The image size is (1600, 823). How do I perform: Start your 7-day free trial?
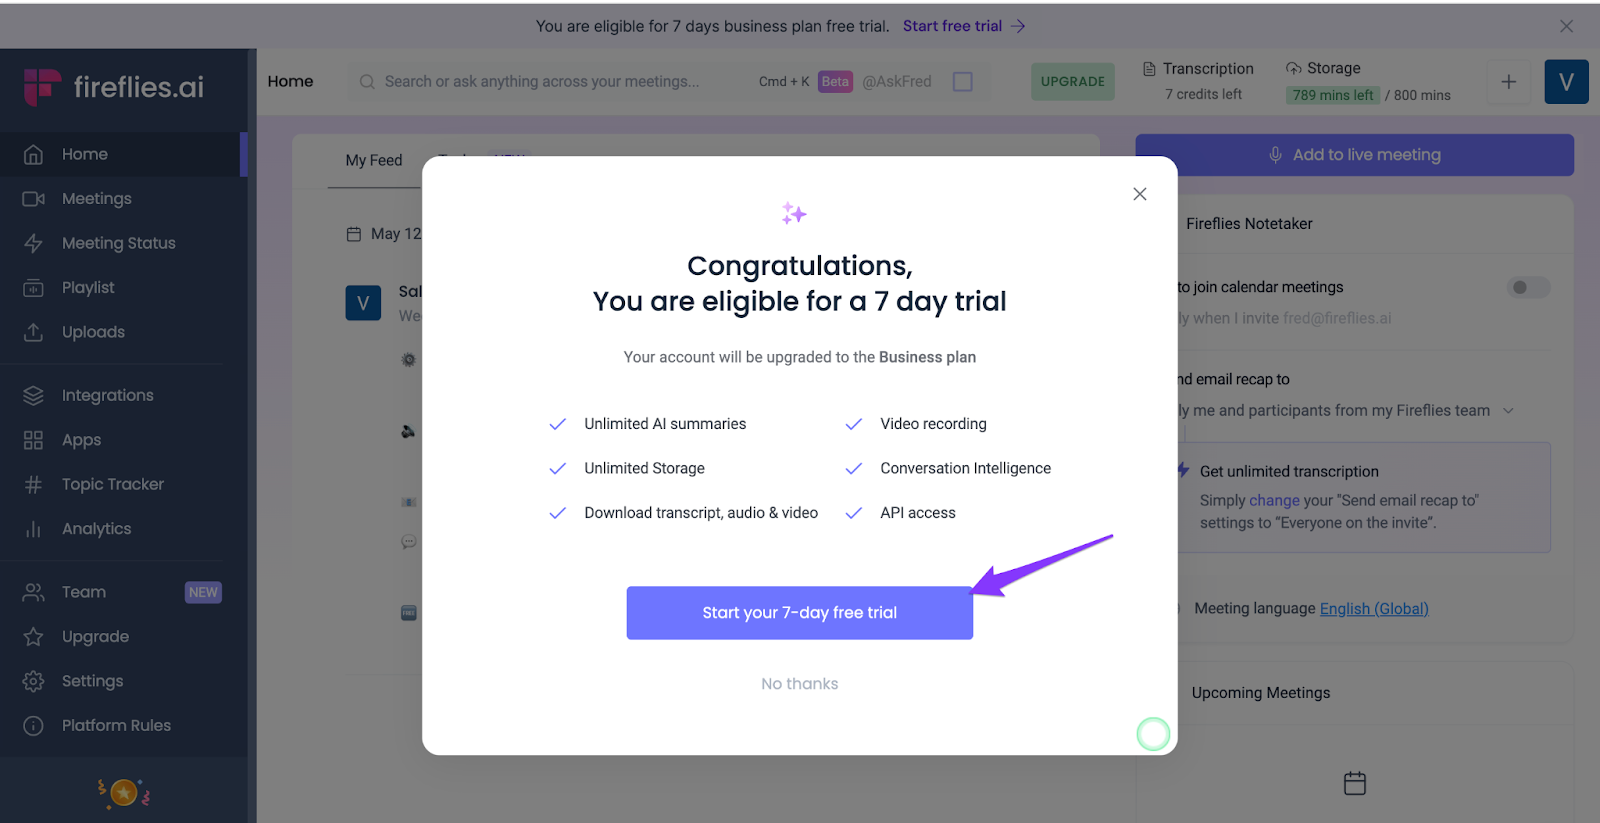coord(799,613)
